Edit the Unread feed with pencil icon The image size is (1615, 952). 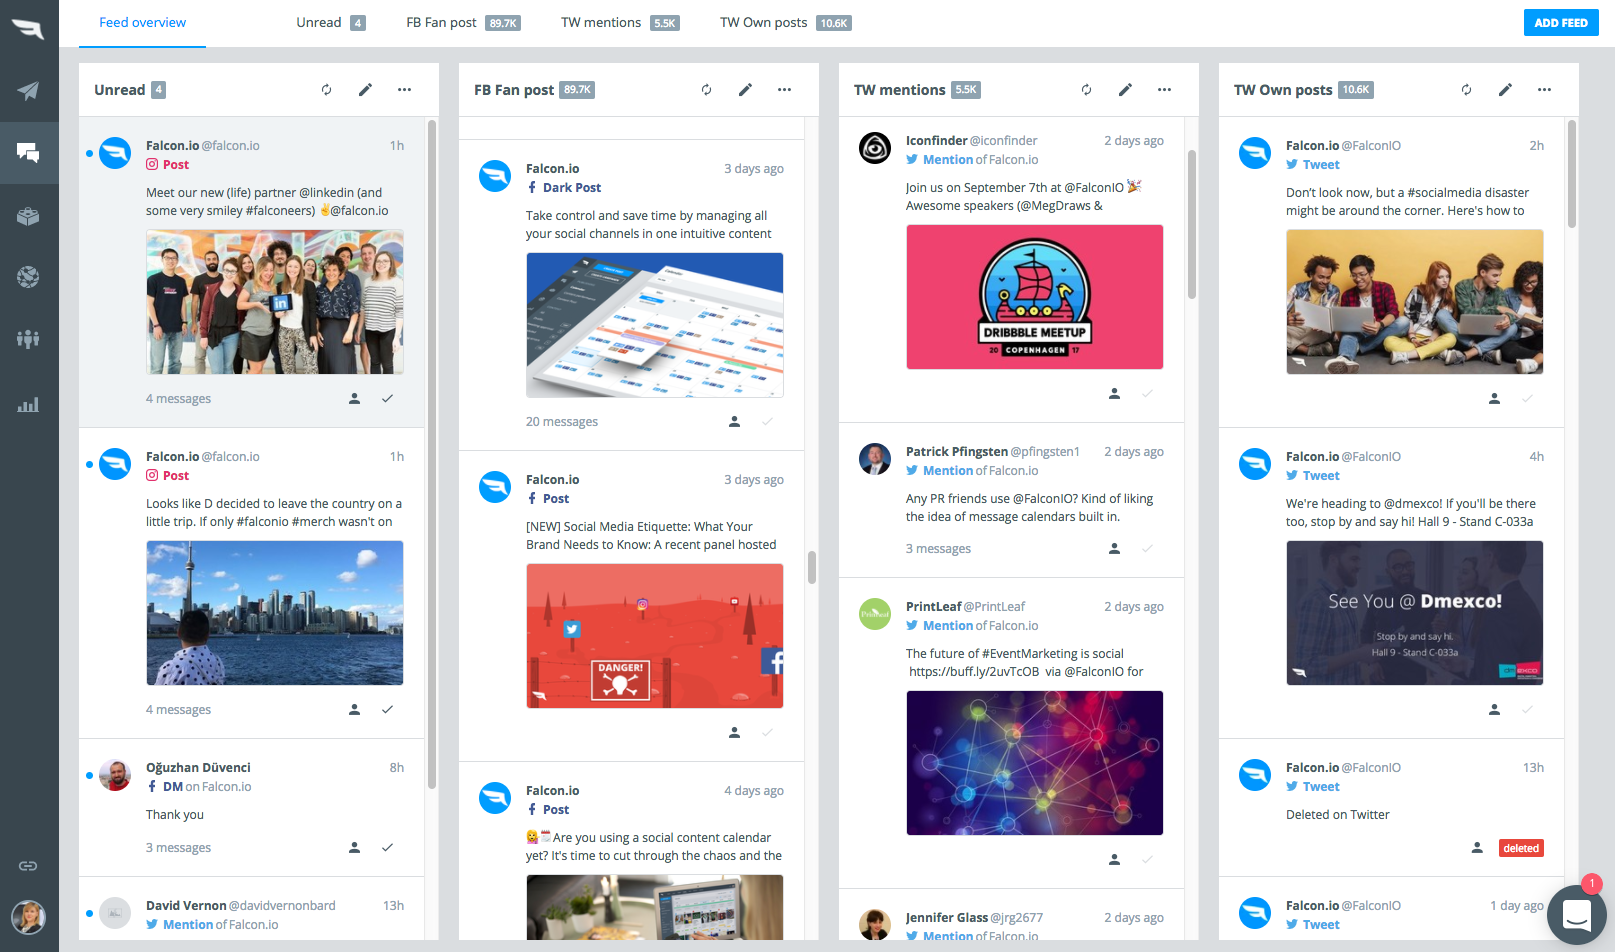pos(365,90)
